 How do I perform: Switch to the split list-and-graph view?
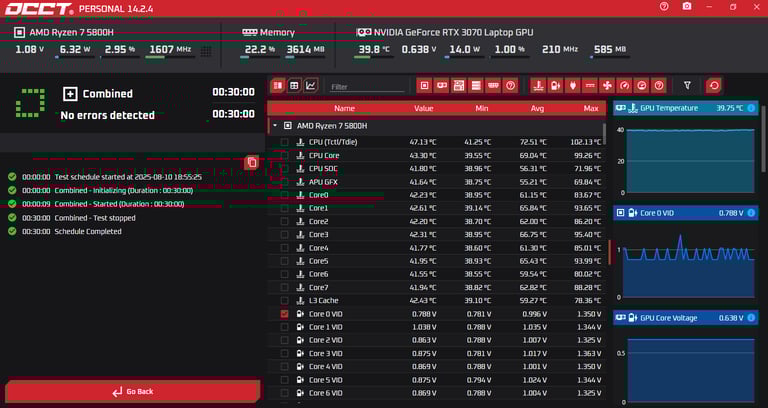coord(278,86)
